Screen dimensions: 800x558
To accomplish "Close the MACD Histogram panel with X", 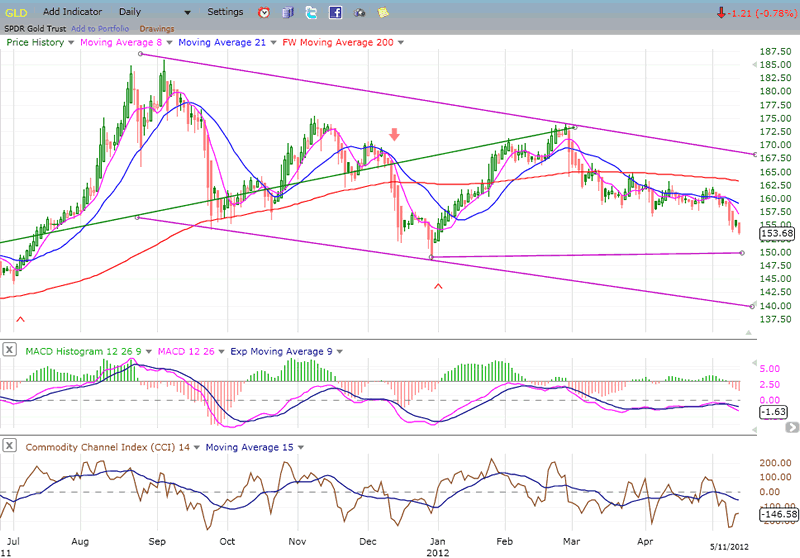I will coord(9,351).
